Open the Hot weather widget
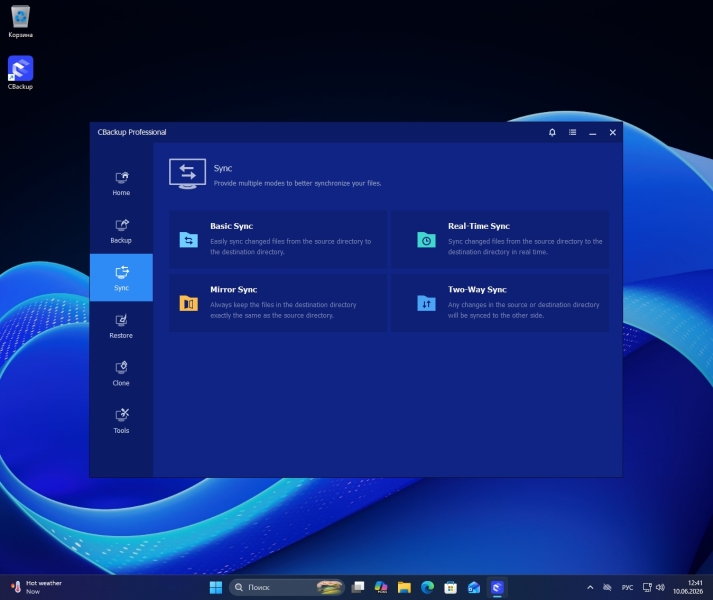This screenshot has height=600, width=713. tap(36, 587)
